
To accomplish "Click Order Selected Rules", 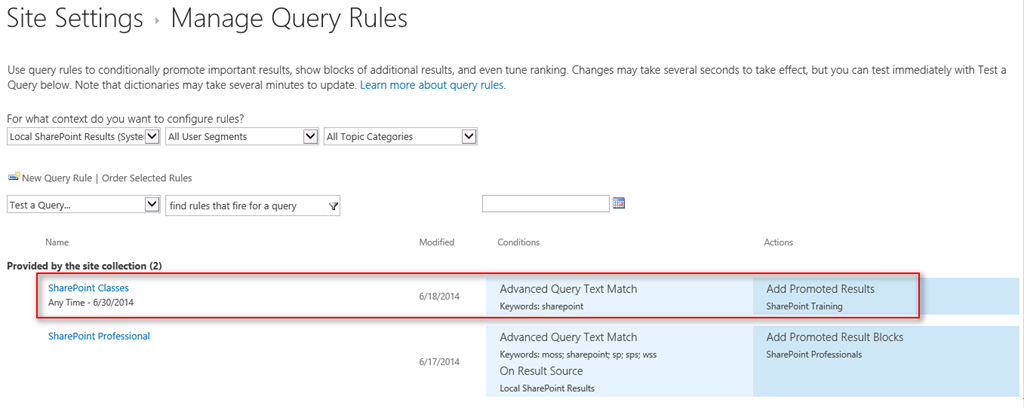I will point(147,178).
